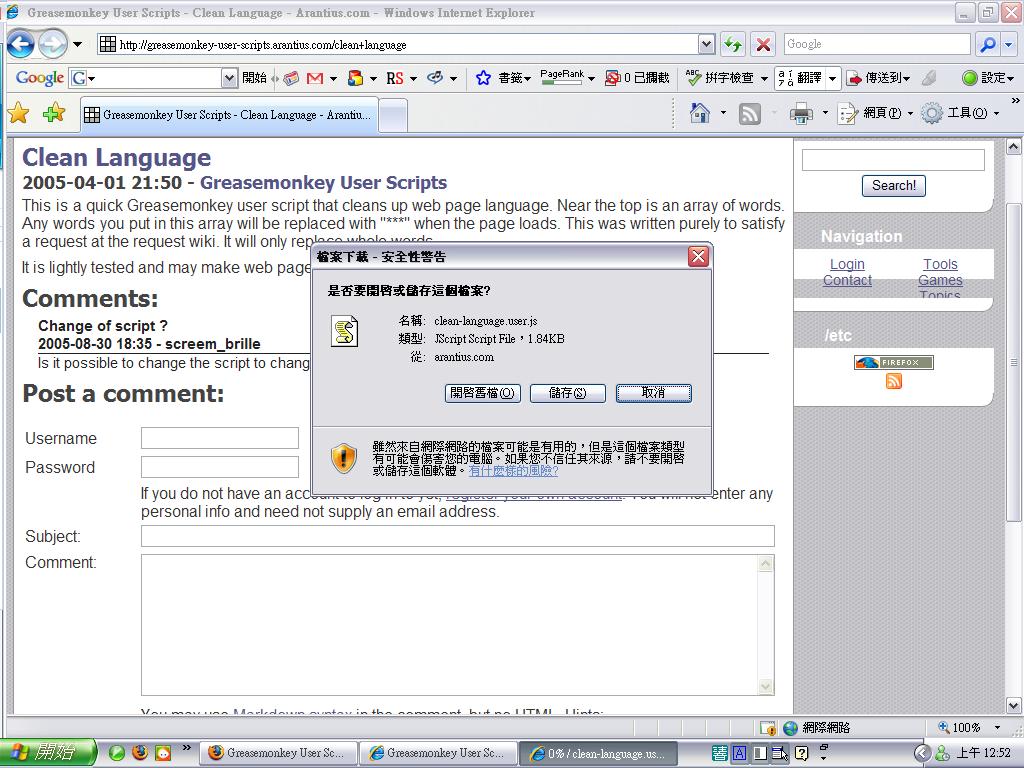
Task: Click the page vertical scrollbar up arrow
Action: pyautogui.click(x=1014, y=146)
